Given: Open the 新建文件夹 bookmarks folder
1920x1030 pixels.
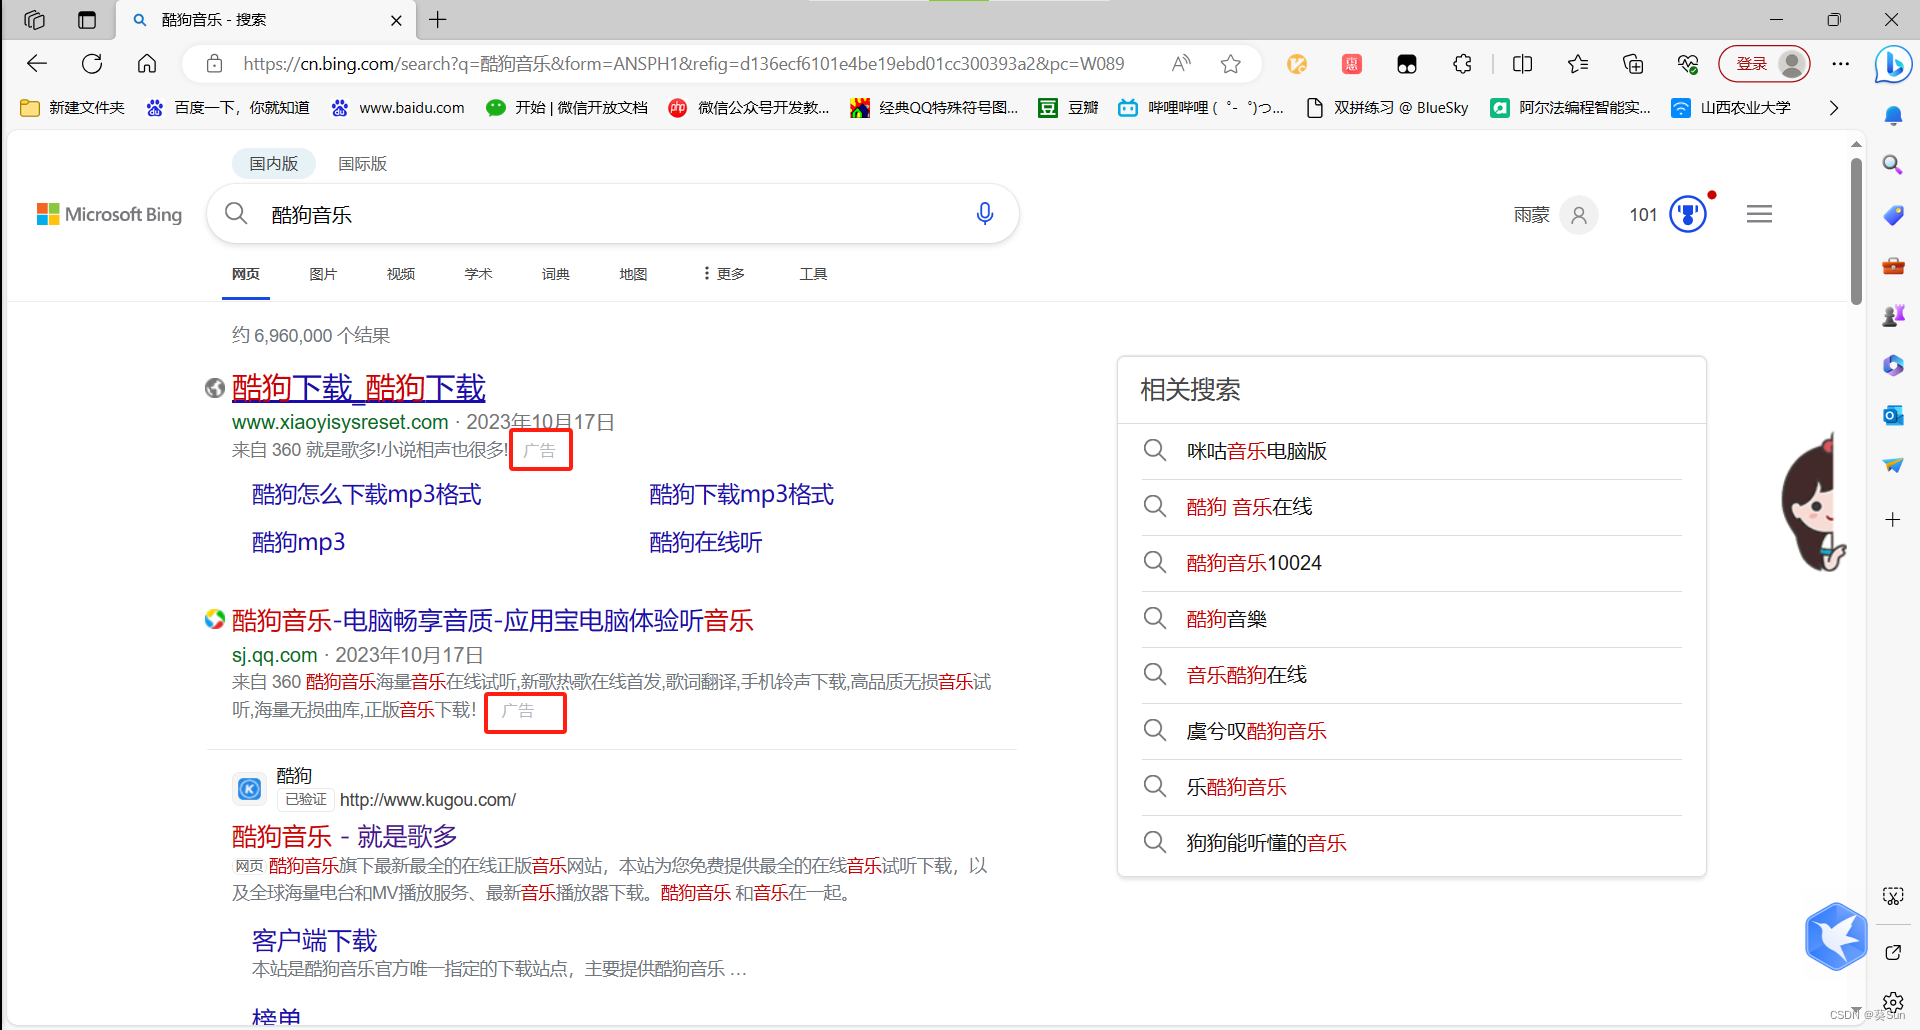Looking at the screenshot, I should coord(73,107).
